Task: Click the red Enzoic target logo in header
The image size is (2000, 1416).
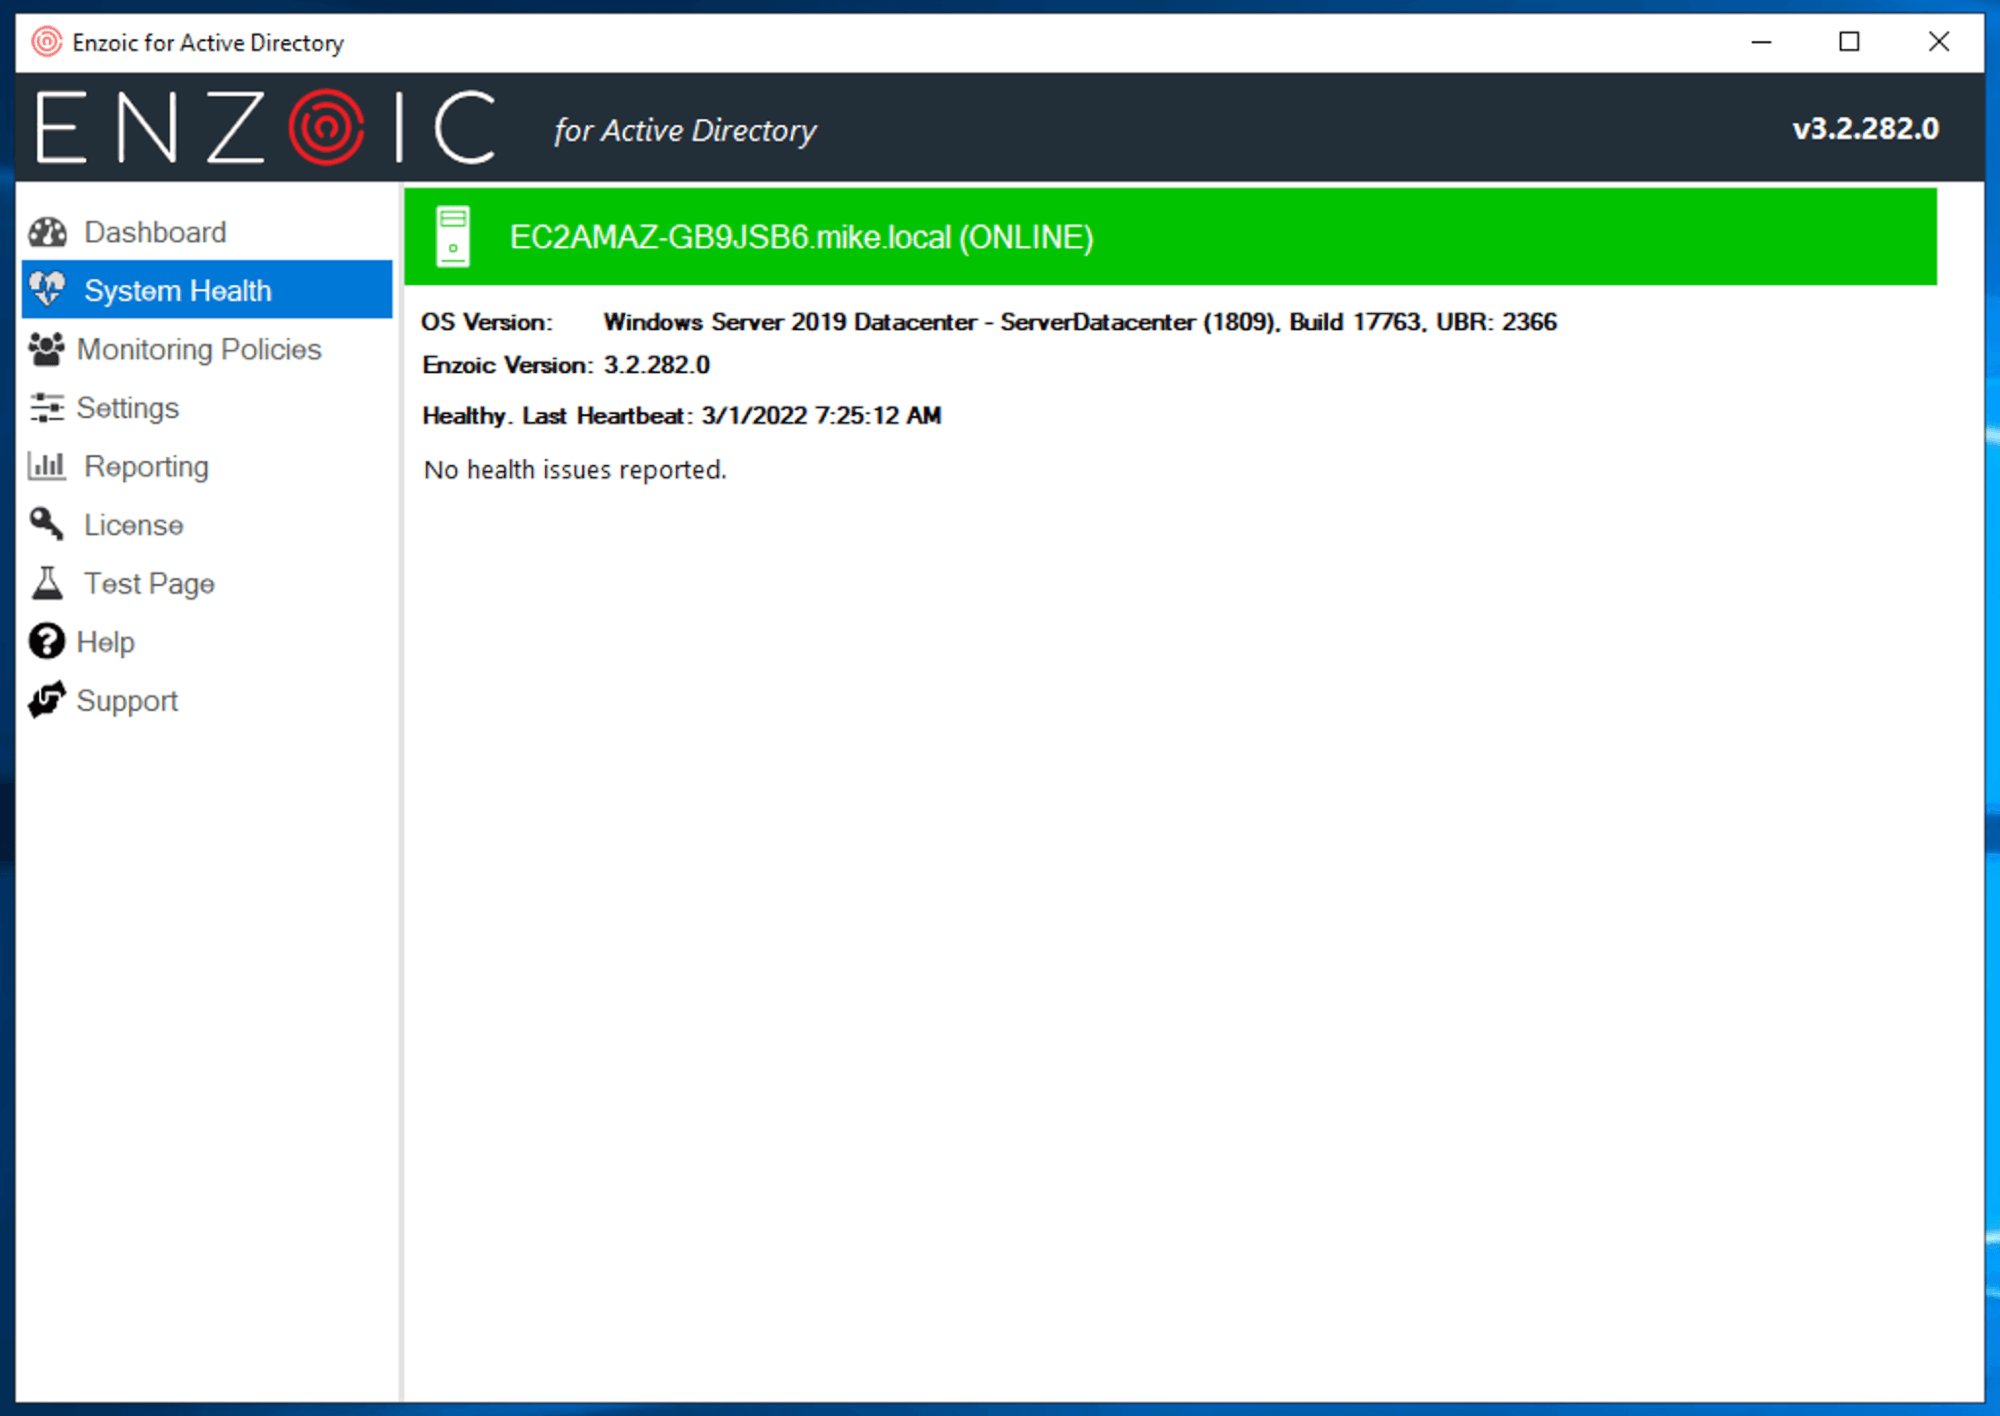Action: 326,127
